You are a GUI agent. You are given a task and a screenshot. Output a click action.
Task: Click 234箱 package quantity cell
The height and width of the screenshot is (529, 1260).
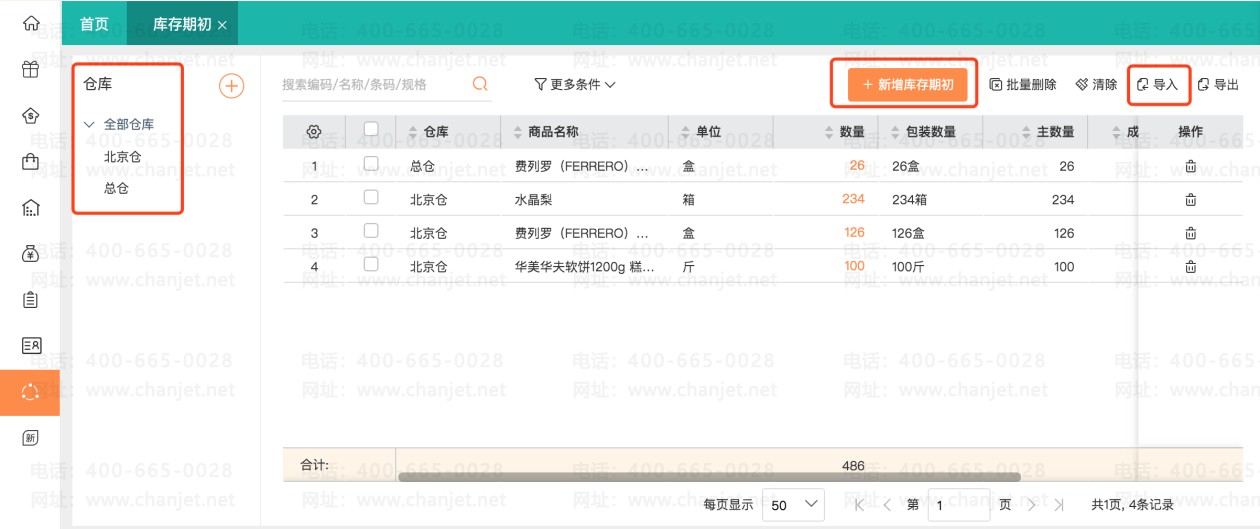coord(909,200)
